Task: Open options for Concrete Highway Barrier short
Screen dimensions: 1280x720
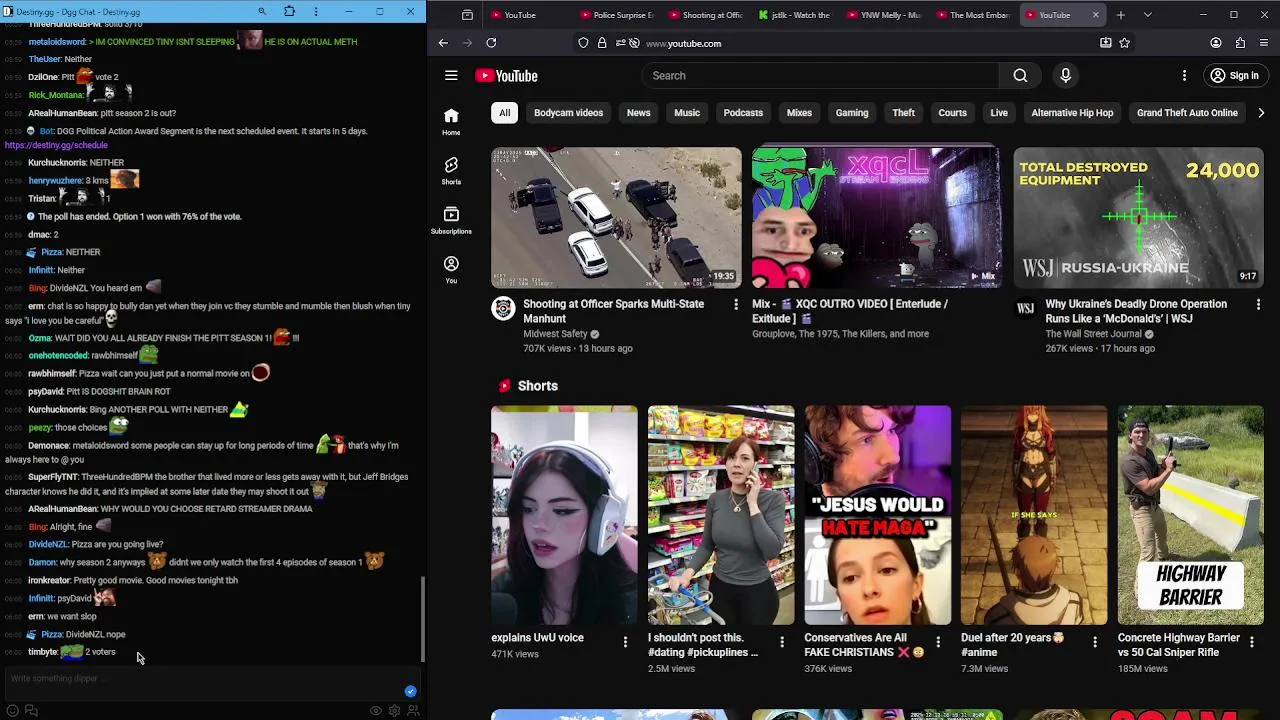Action: [1251, 641]
